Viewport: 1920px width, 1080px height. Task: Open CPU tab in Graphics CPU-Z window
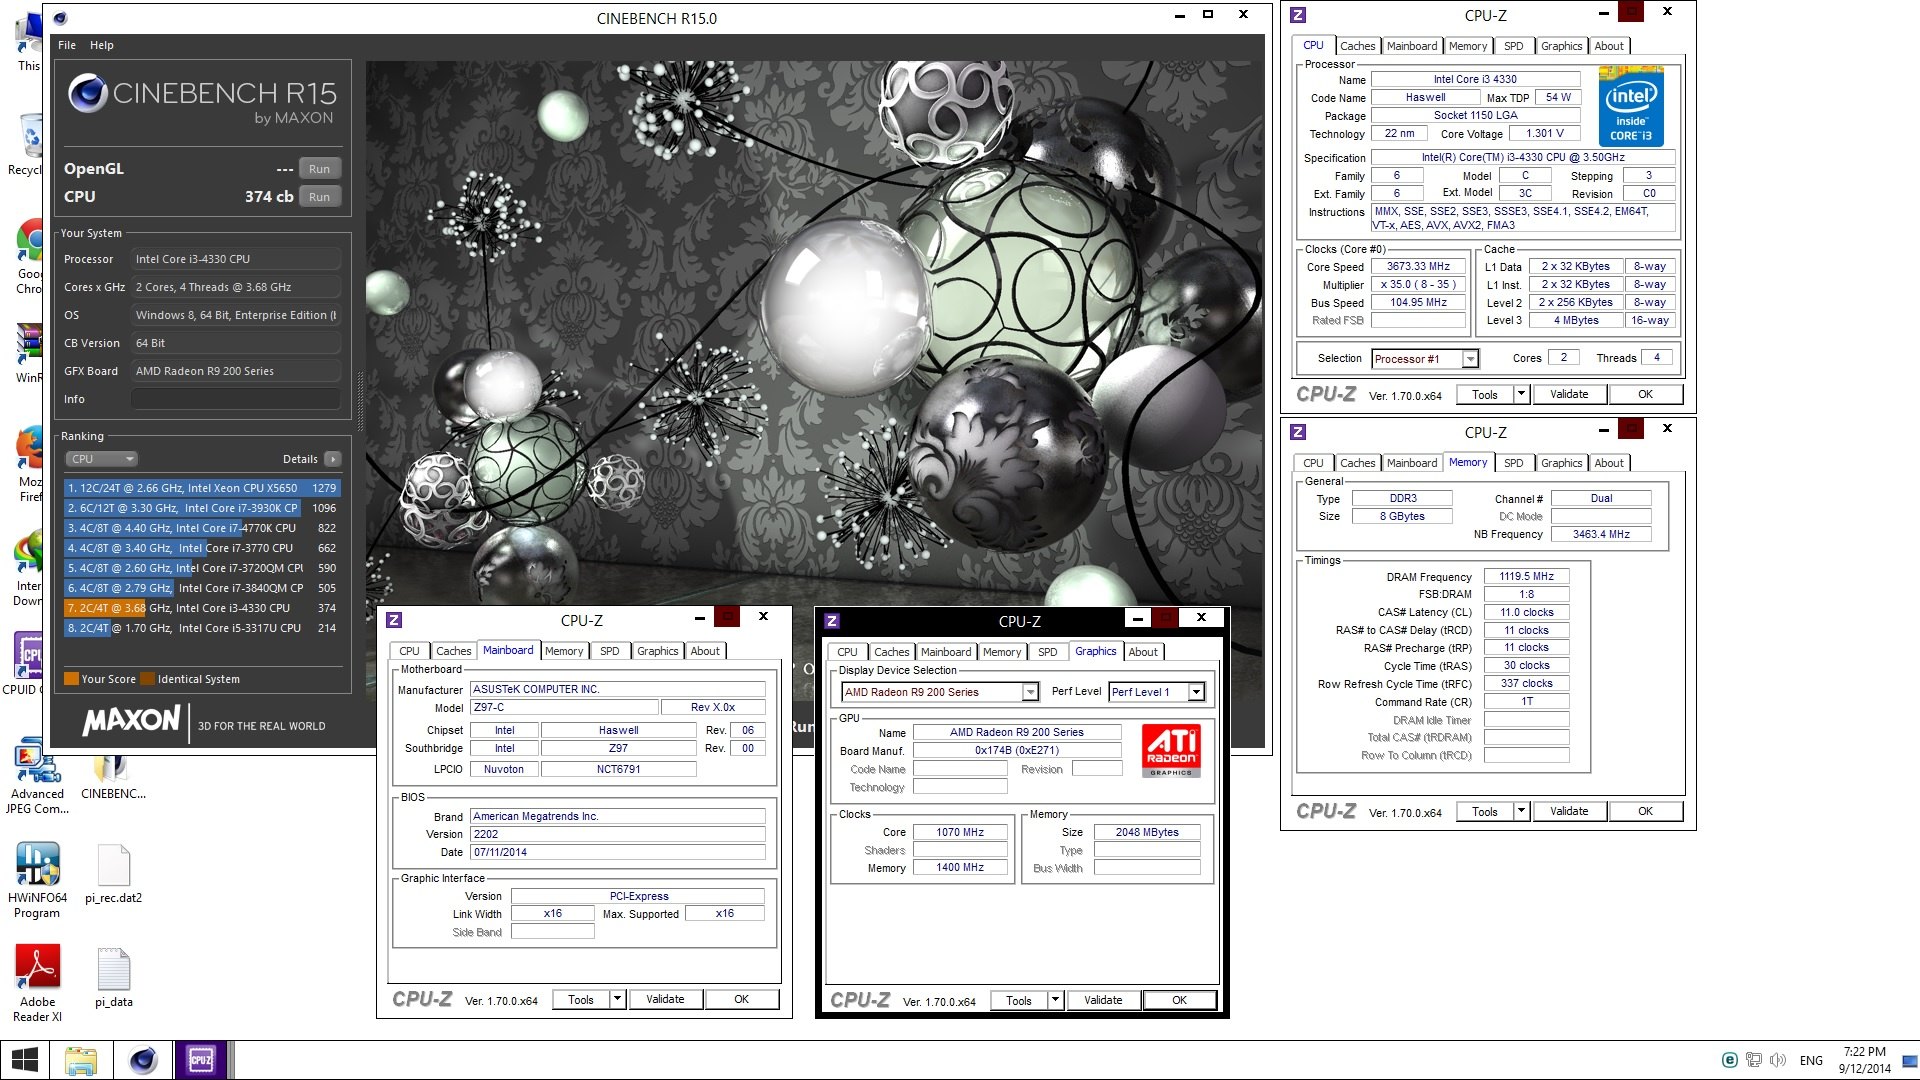tap(847, 652)
